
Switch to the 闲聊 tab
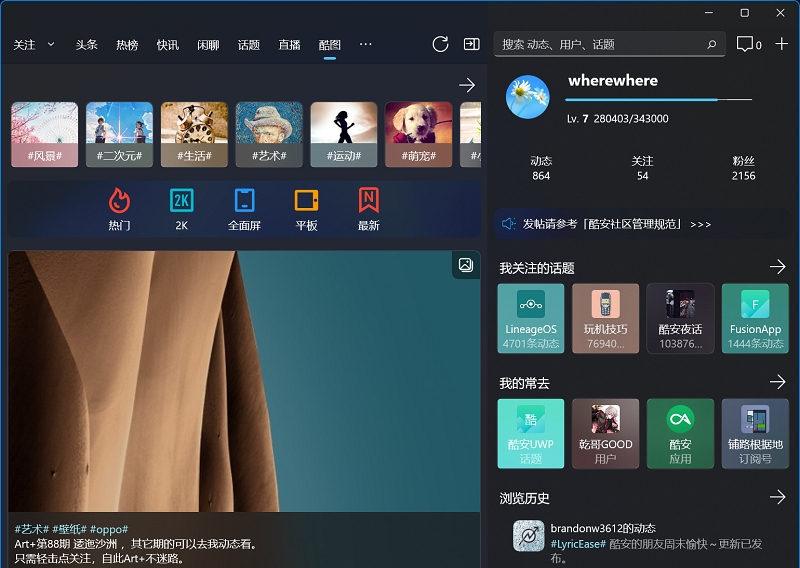pyautogui.click(x=208, y=45)
